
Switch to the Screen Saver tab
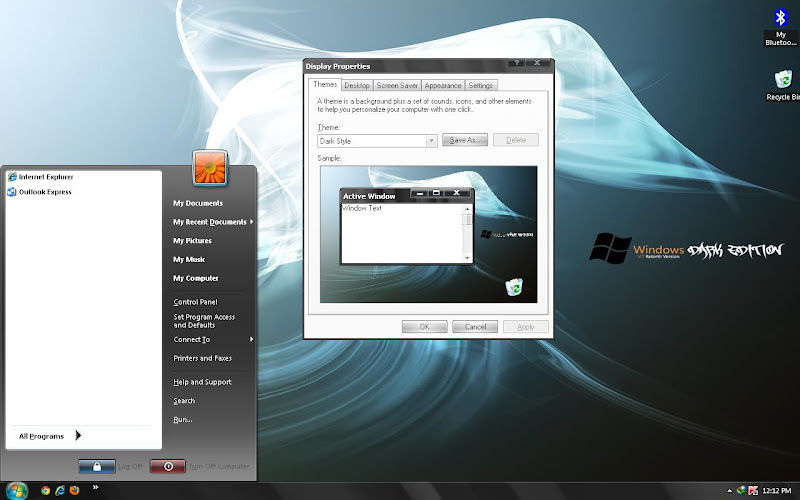[397, 86]
